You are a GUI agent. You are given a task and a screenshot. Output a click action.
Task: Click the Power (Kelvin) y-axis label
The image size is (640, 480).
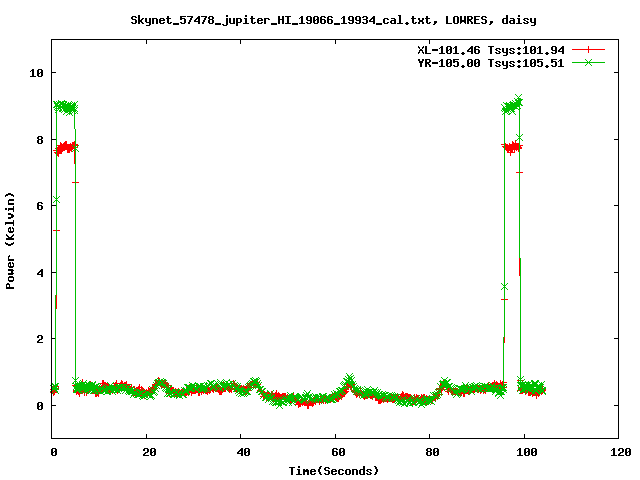tap(10, 241)
